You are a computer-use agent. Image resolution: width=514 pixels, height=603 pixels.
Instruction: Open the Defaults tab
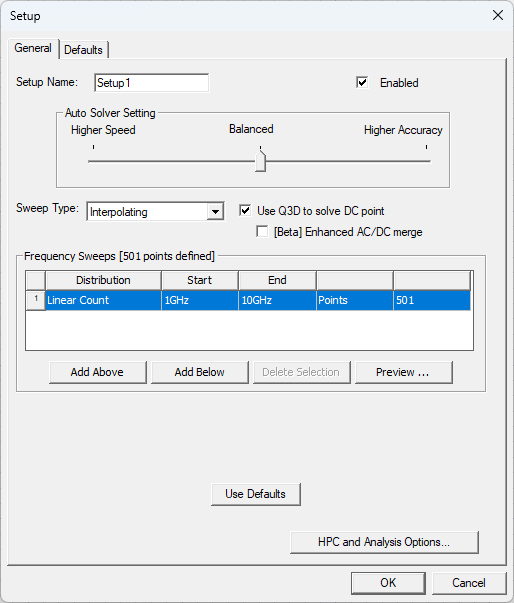coord(83,50)
